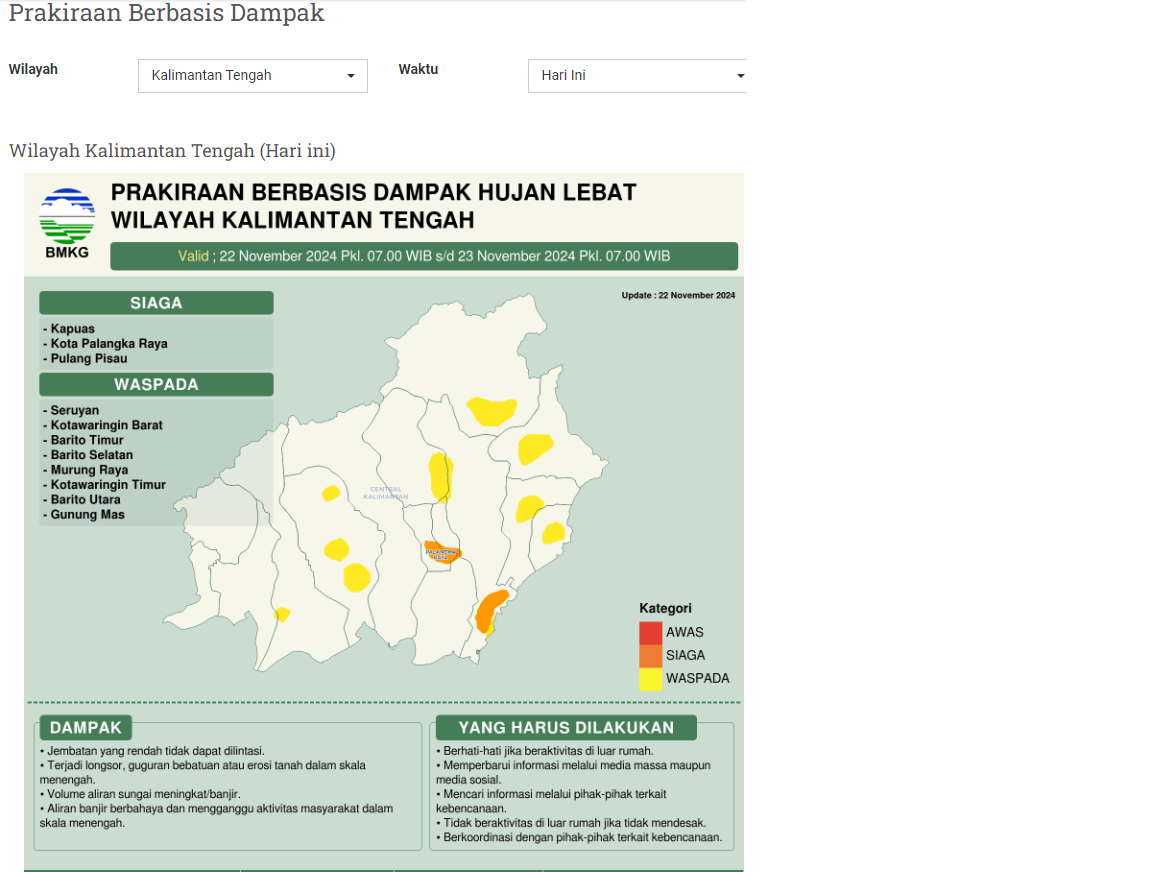The height and width of the screenshot is (872, 1152).
Task: Click the 'Update : 22 November 2024' text
Action: click(678, 295)
